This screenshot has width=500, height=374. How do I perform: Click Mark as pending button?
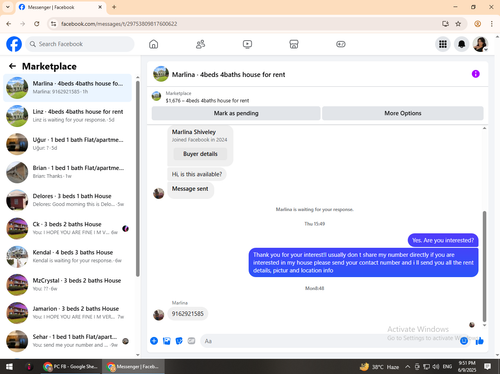pos(236,113)
